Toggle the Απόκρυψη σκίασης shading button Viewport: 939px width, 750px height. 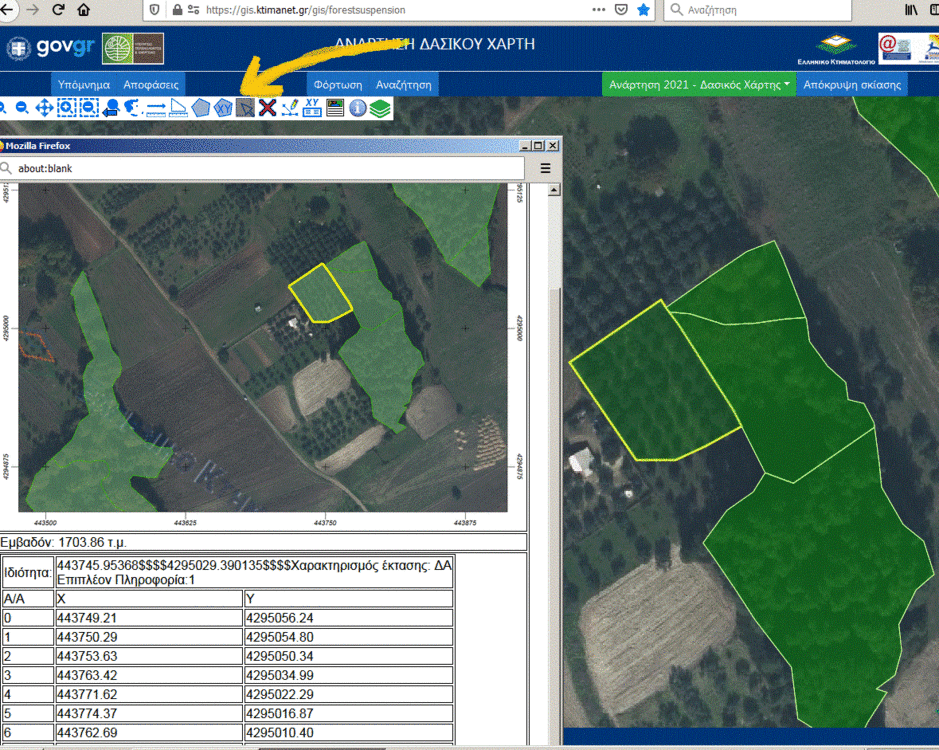[x=852, y=85]
